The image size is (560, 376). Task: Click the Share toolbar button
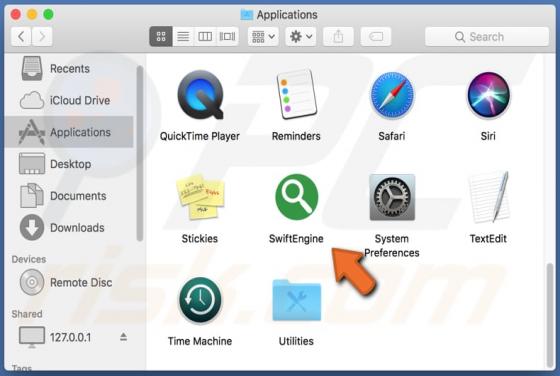(338, 36)
